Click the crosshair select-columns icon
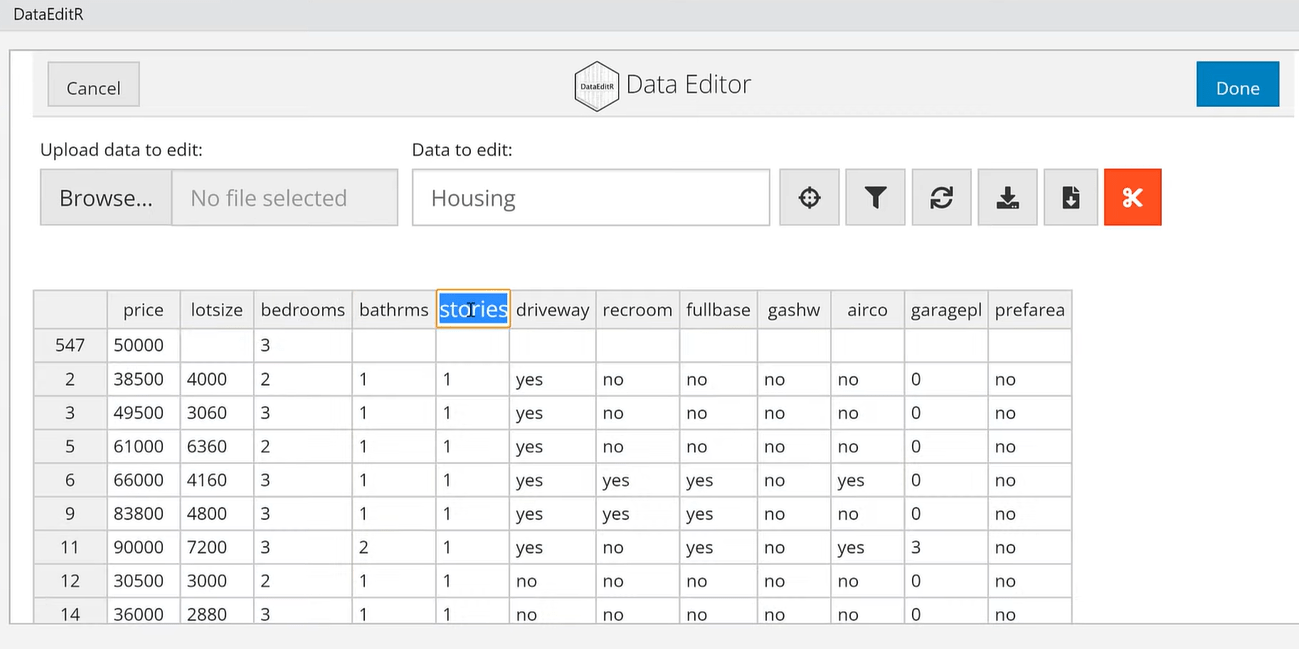Screen dimensions: 1299x649 point(809,197)
